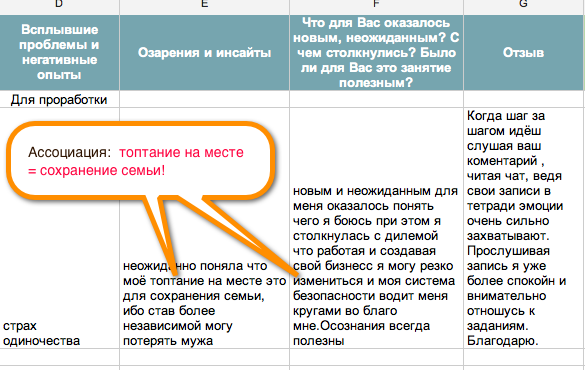Image resolution: width=585 pixels, height=370 pixels.
Task: Click the pink text 'топтание на месте'
Action: point(181,152)
